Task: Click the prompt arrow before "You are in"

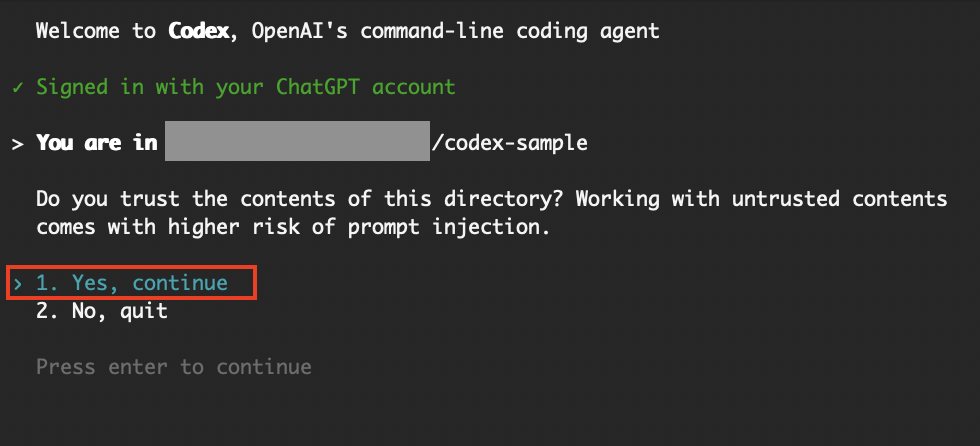Action: (17, 143)
